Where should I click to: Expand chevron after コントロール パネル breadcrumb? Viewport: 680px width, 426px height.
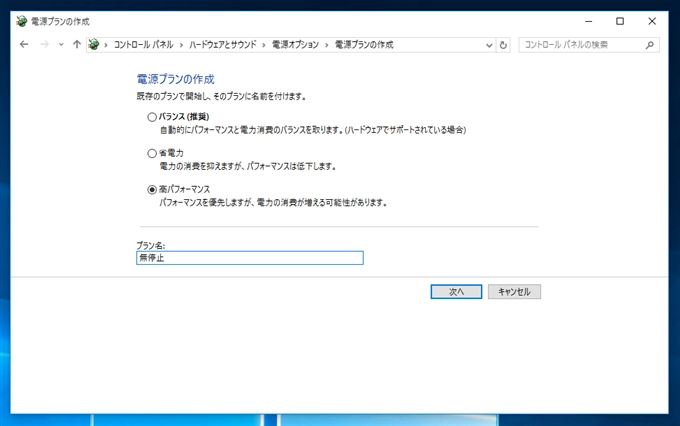[x=181, y=45]
